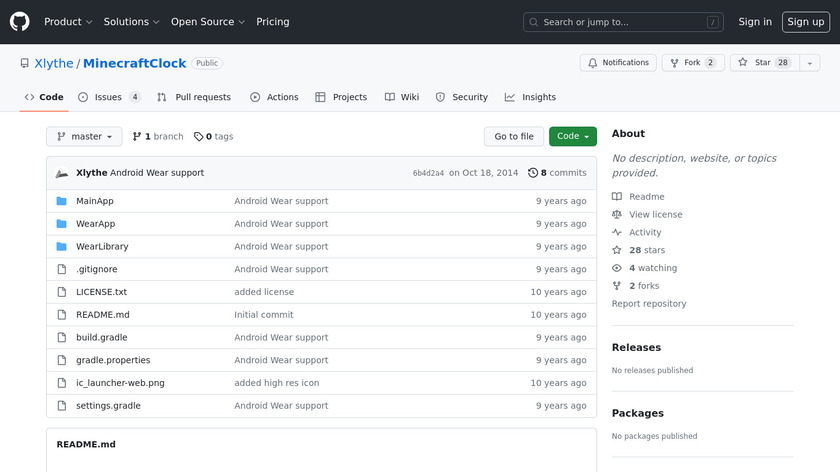Click the commit history clock icon
The image size is (840, 472).
pyautogui.click(x=533, y=173)
